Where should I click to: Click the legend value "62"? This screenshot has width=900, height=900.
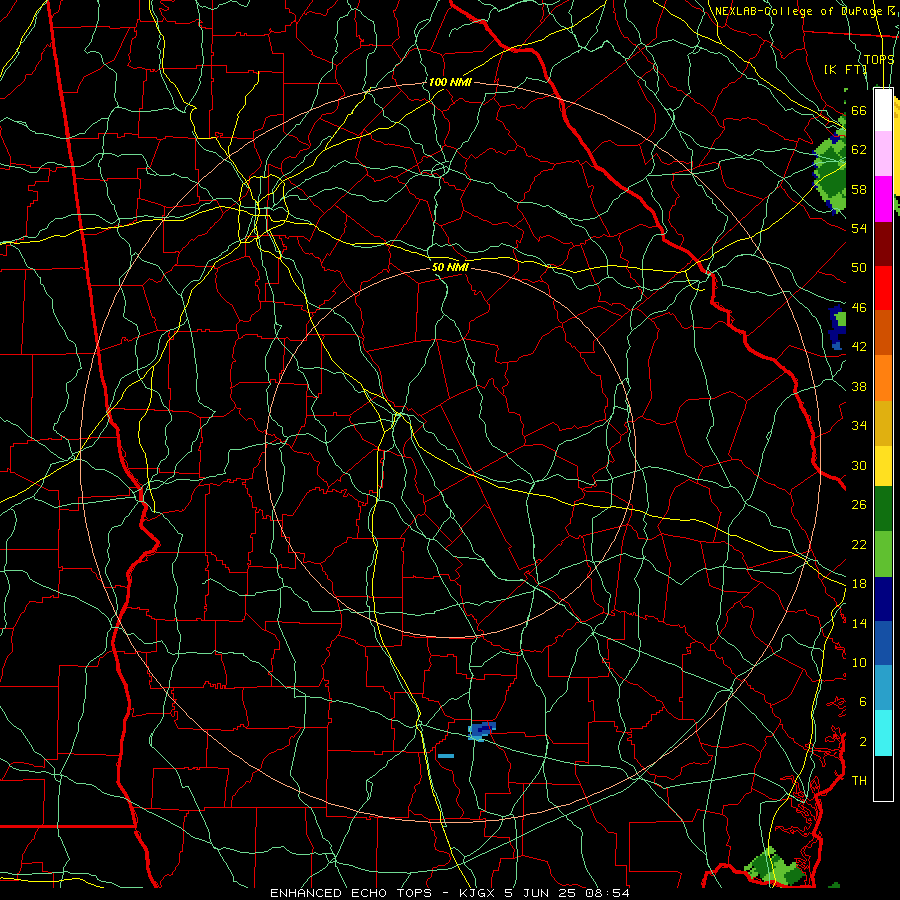coord(859,150)
